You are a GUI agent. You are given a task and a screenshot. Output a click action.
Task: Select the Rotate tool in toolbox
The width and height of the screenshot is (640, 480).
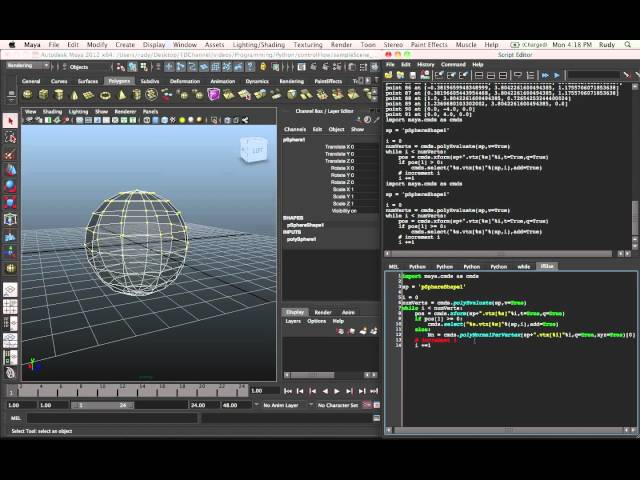click(10, 186)
